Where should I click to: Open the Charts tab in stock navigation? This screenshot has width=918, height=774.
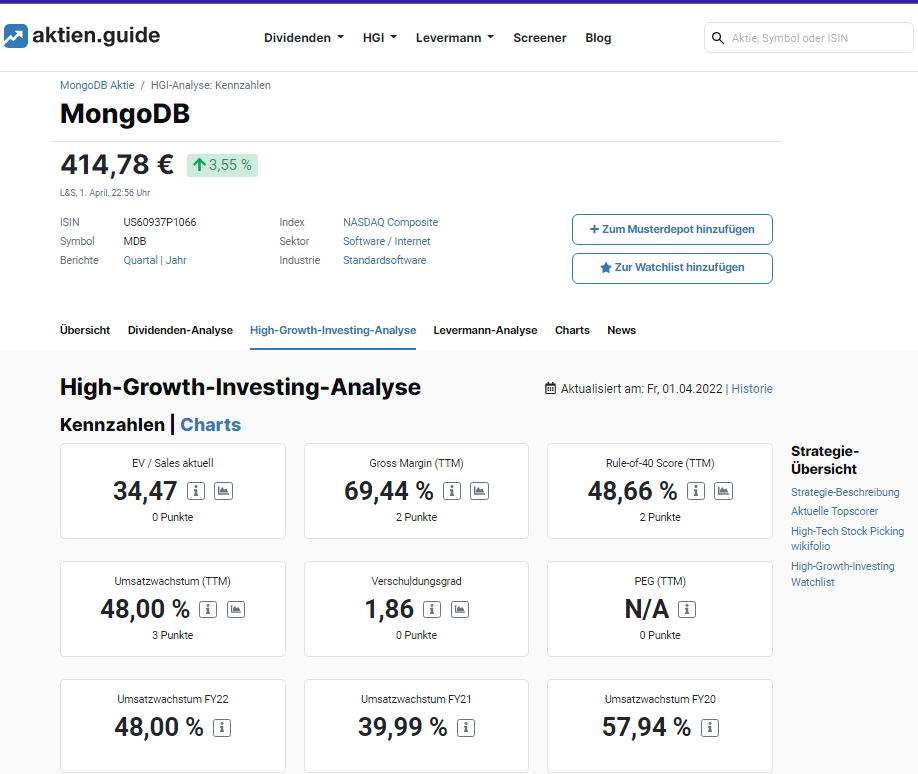click(572, 330)
